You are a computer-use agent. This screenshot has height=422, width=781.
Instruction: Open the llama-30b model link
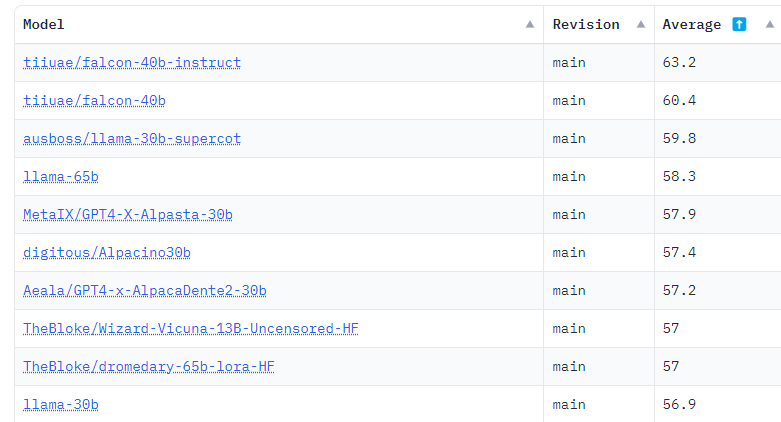click(61, 404)
